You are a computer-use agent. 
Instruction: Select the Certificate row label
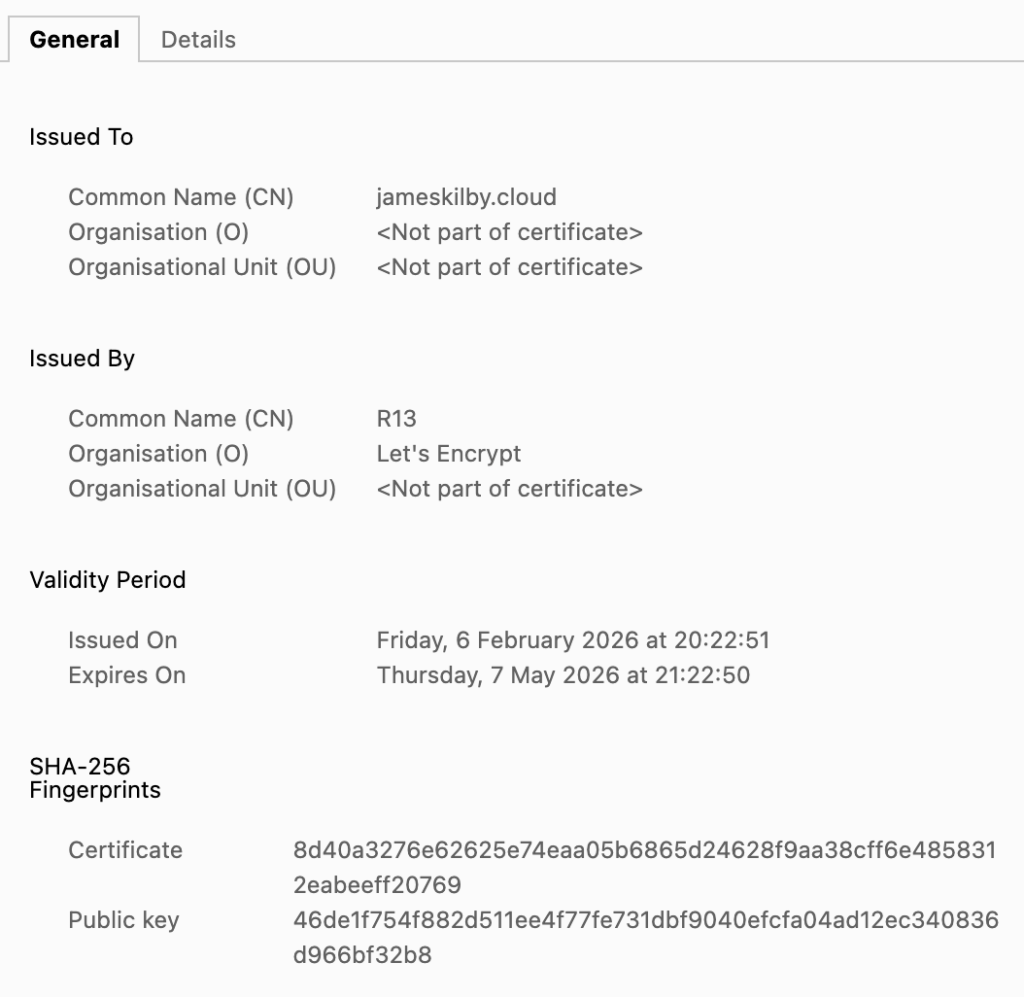point(124,850)
